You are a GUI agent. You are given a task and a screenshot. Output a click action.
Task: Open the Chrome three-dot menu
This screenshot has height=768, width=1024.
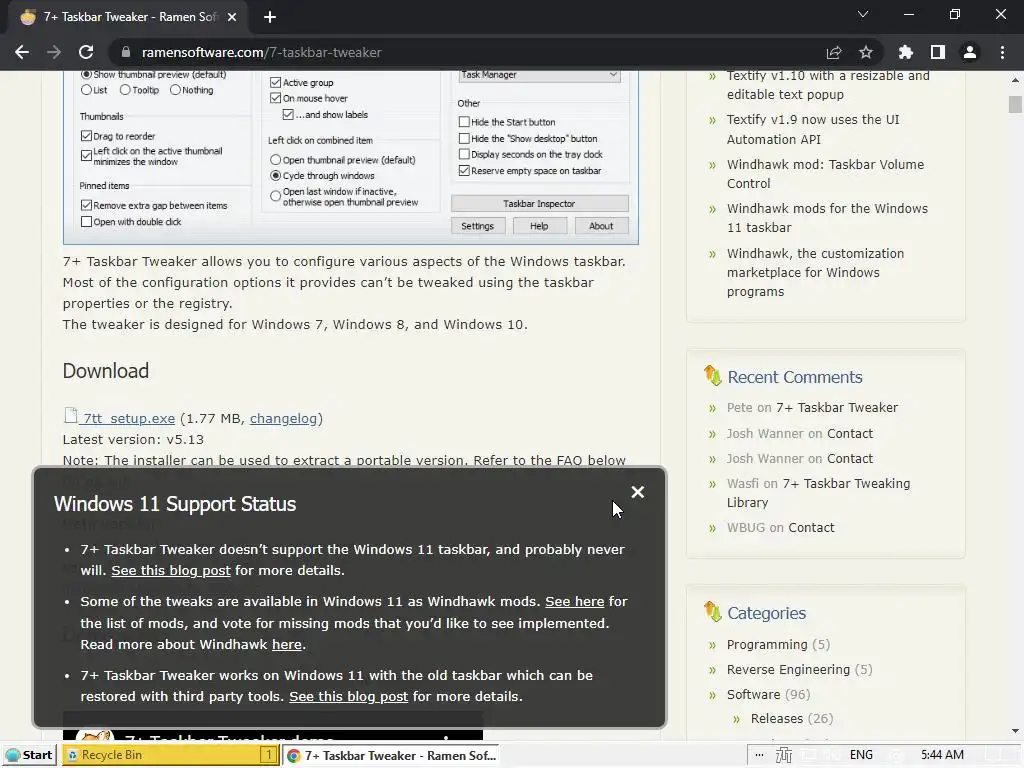point(1002,52)
